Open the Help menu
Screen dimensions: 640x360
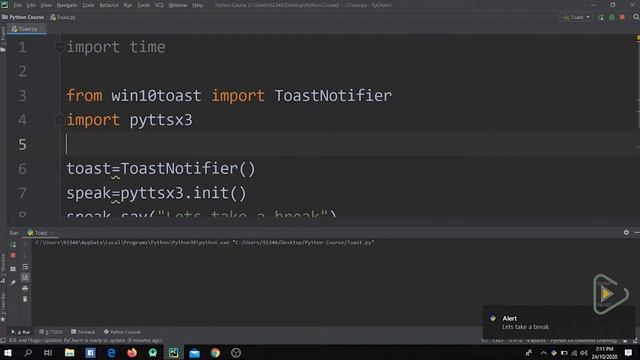click(198, 5)
